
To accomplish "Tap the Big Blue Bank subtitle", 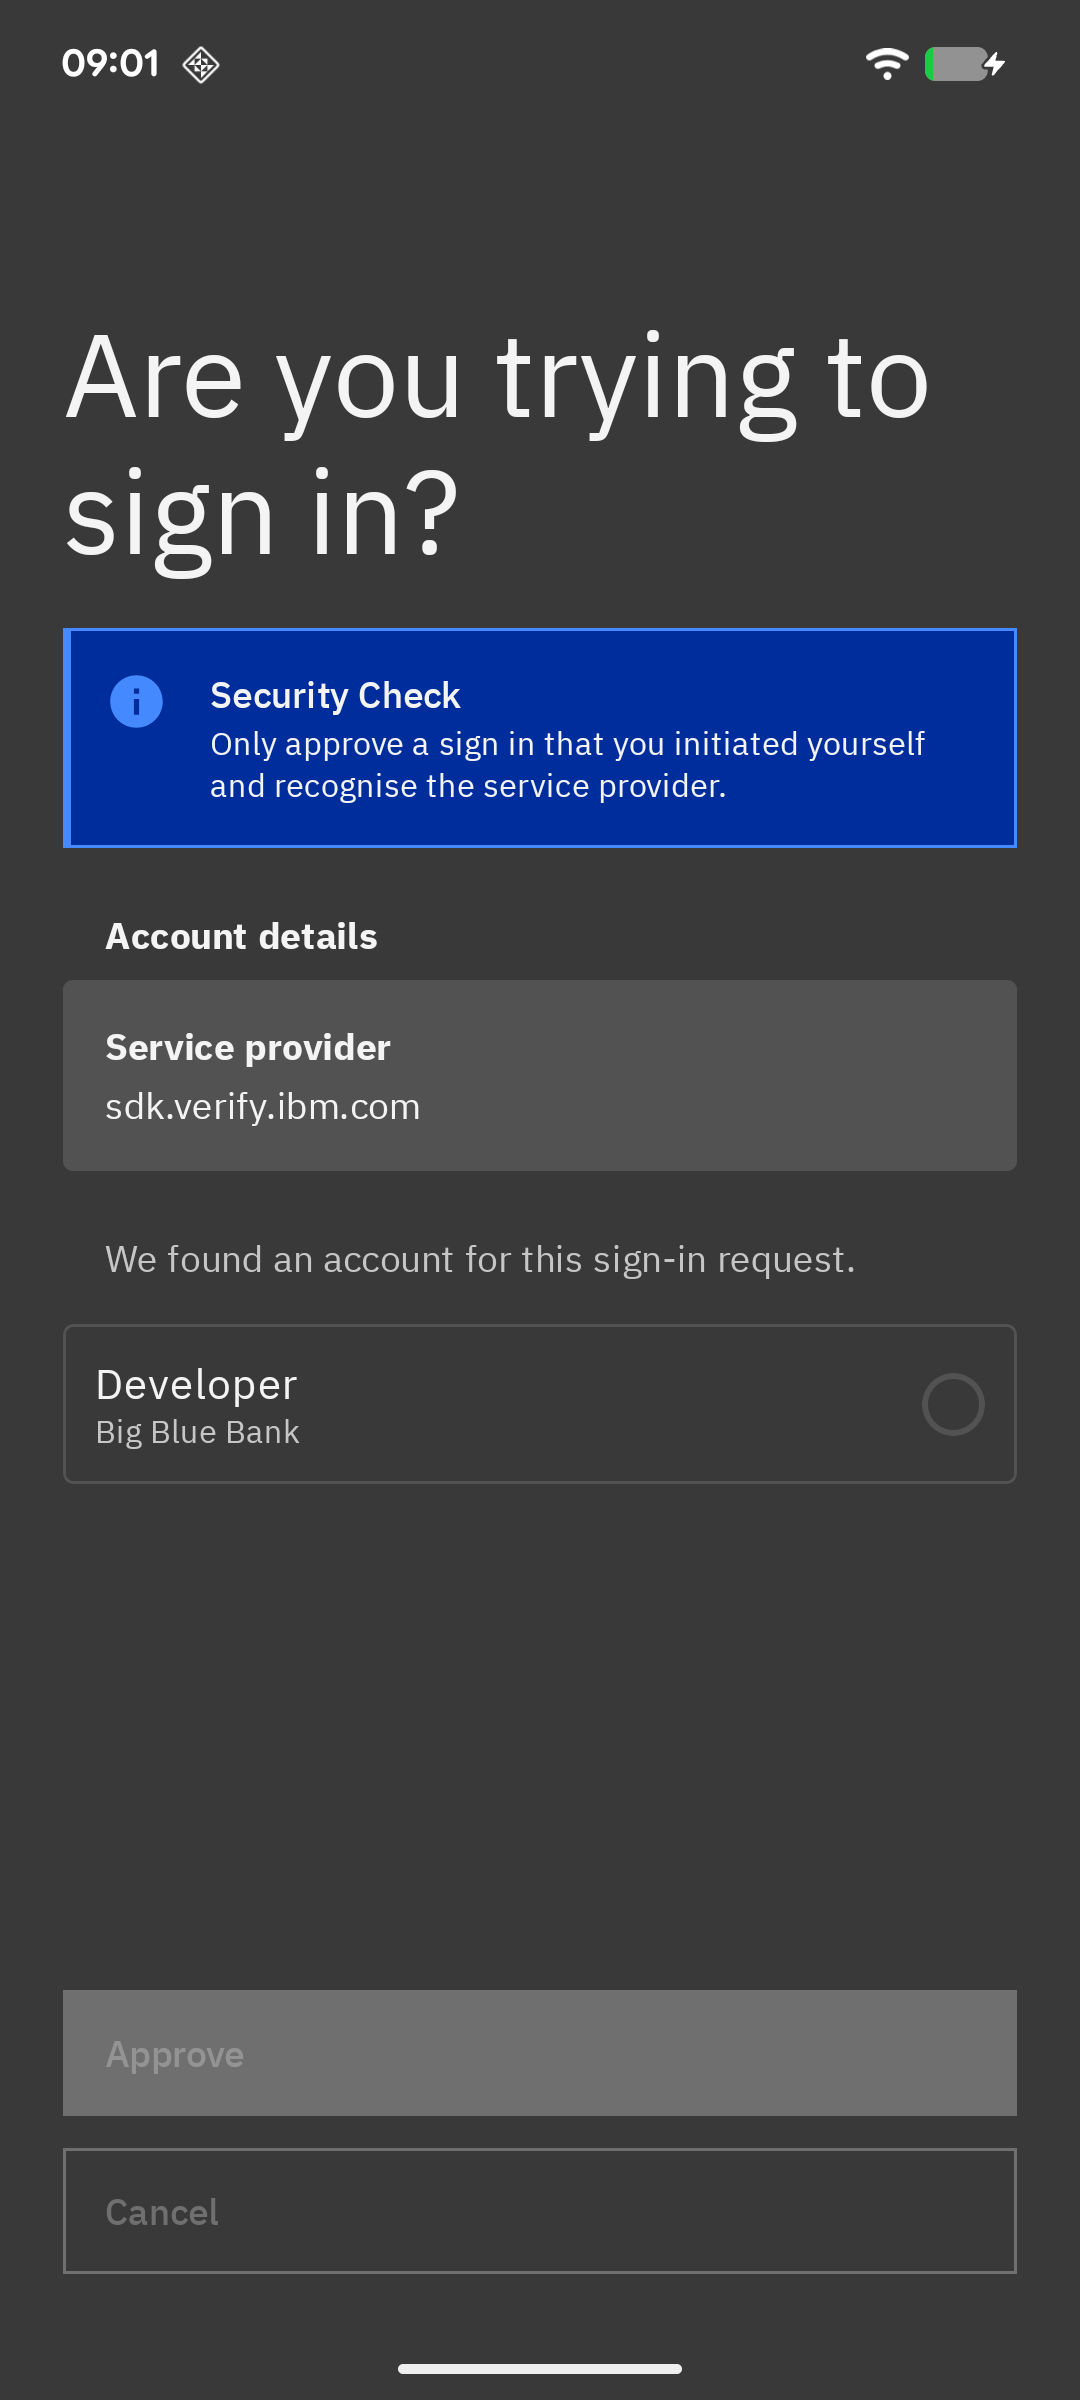I will pyautogui.click(x=198, y=1433).
